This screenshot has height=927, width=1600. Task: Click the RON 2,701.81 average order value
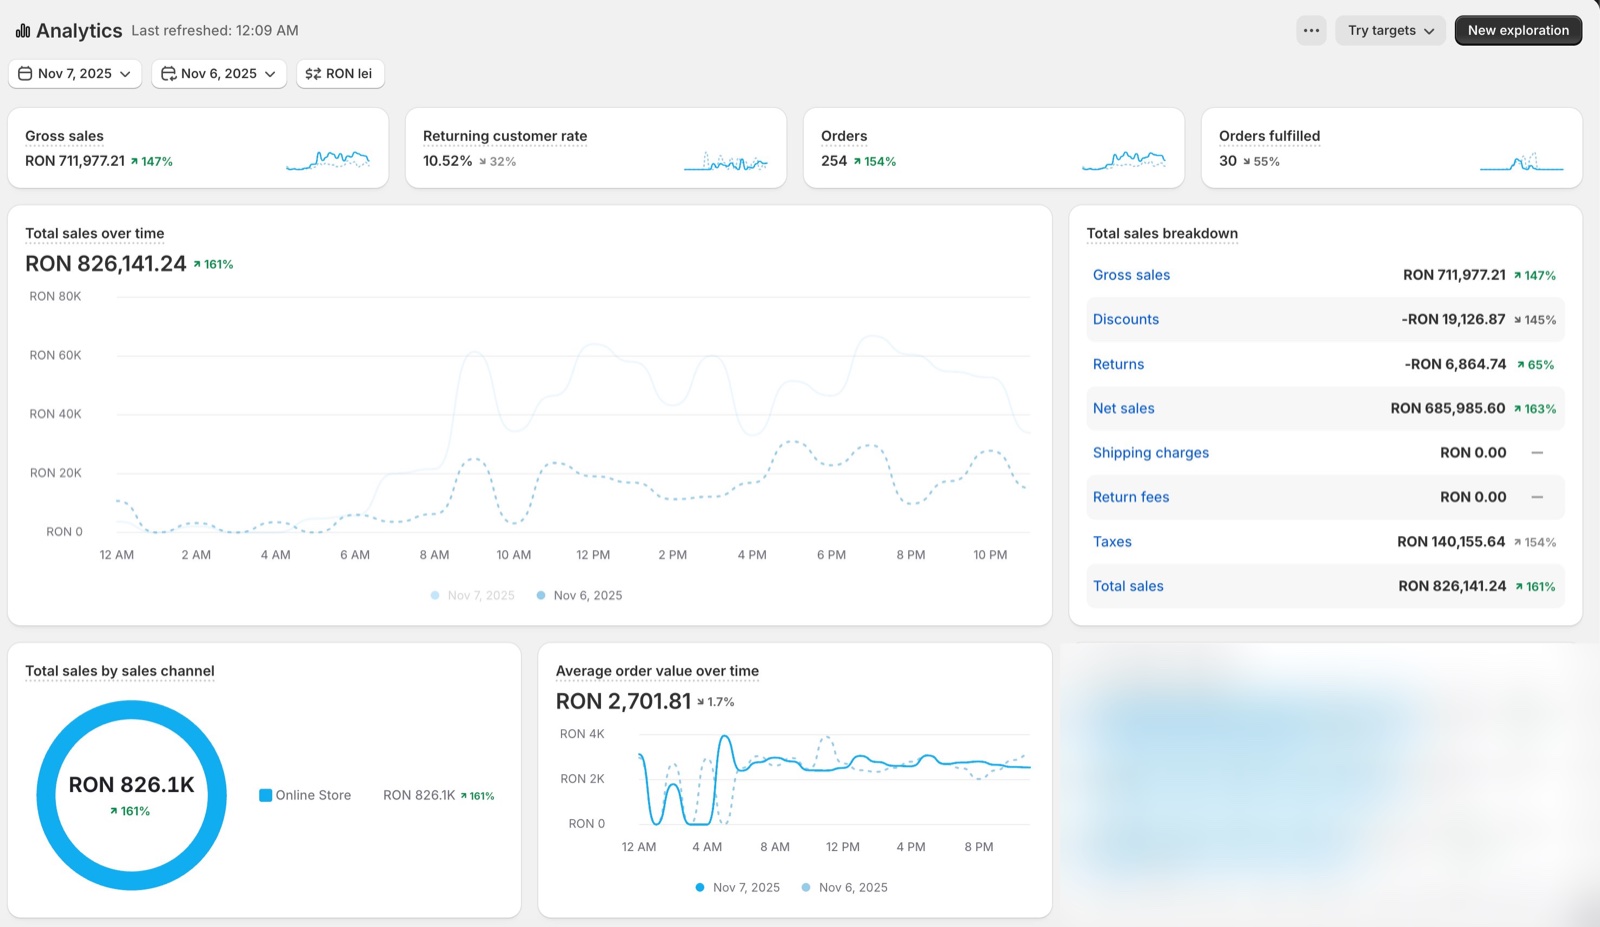coord(624,702)
